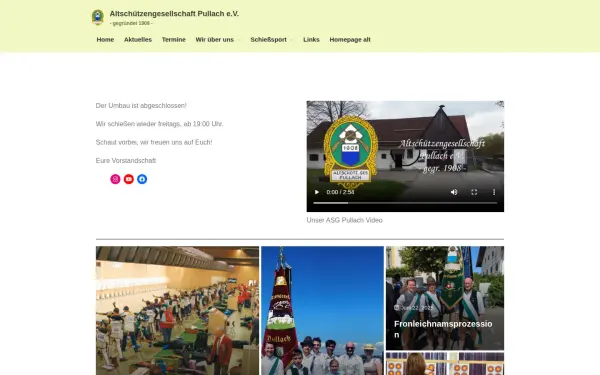Expand the Wir über uns dropdown arrow
This screenshot has width=600, height=375.
[x=238, y=40]
